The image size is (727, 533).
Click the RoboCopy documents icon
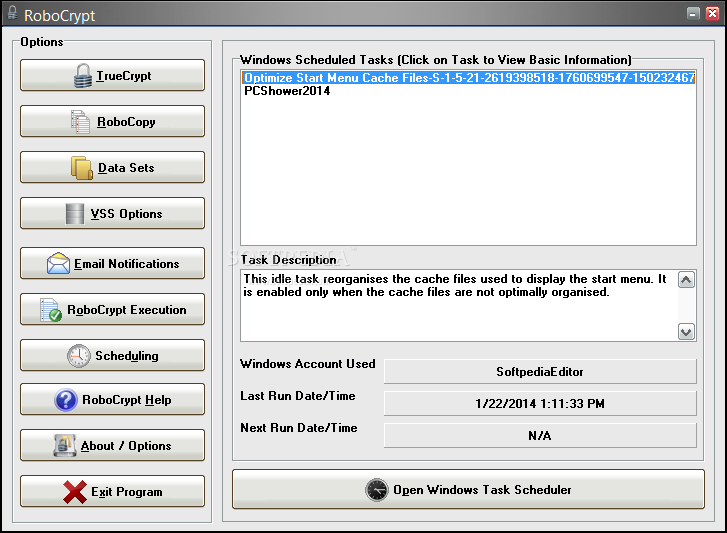[x=80, y=122]
